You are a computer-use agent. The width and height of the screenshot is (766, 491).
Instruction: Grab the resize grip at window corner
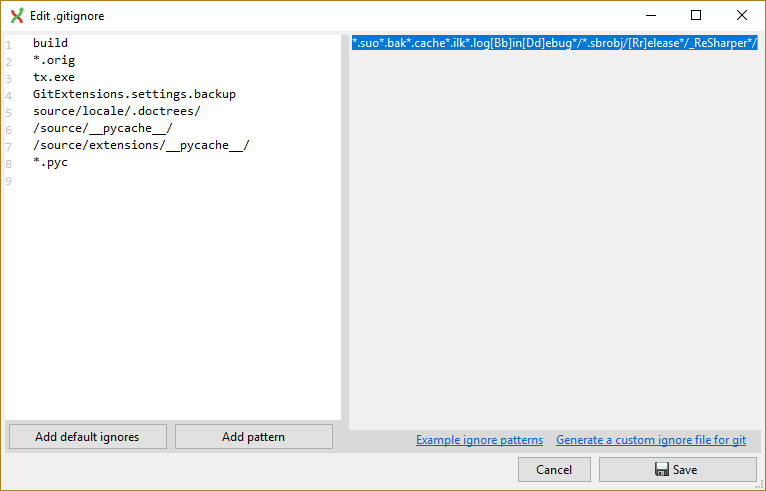759,484
